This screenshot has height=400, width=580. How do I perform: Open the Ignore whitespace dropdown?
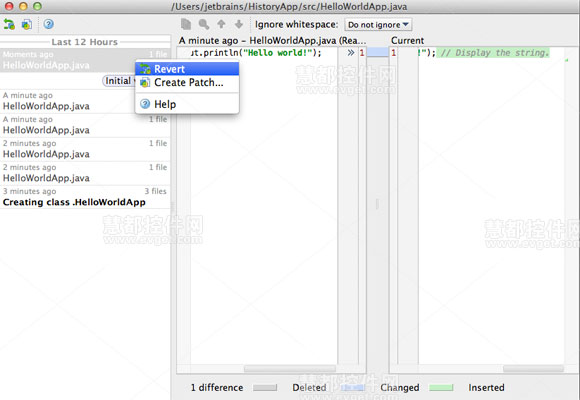(x=378, y=25)
